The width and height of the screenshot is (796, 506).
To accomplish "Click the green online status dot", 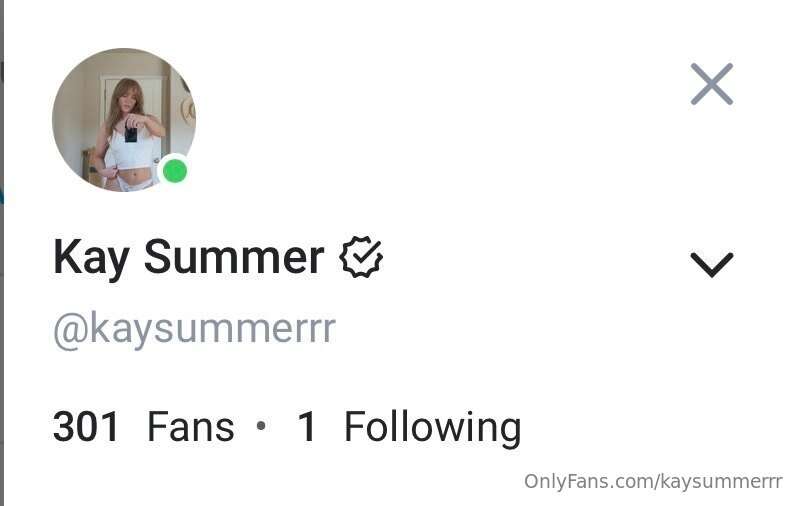I will [175, 171].
